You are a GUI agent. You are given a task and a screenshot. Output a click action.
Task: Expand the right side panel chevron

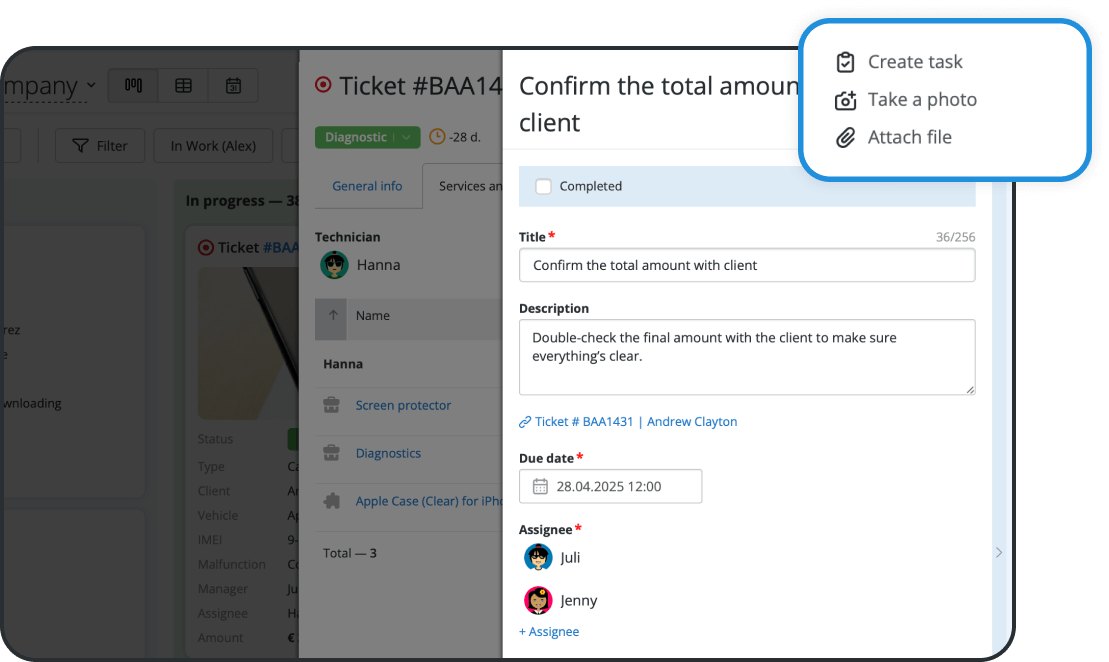point(998,551)
